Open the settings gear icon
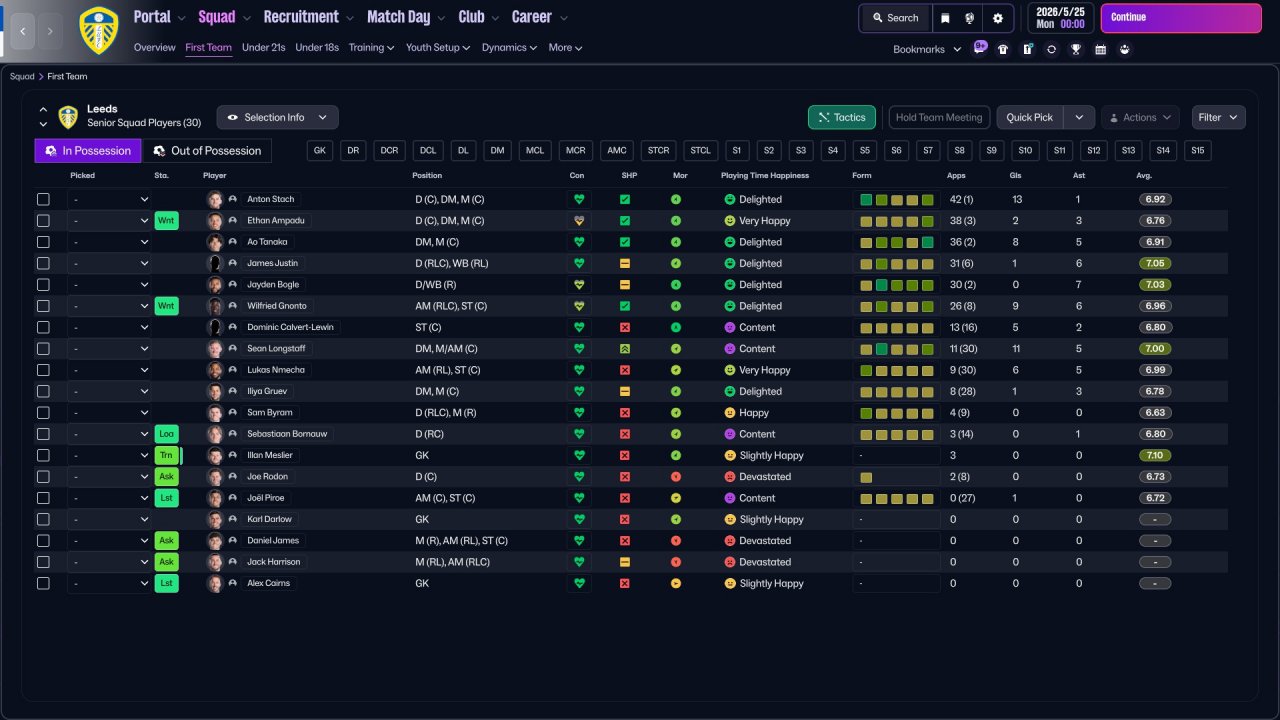1280x720 pixels. tap(998, 18)
